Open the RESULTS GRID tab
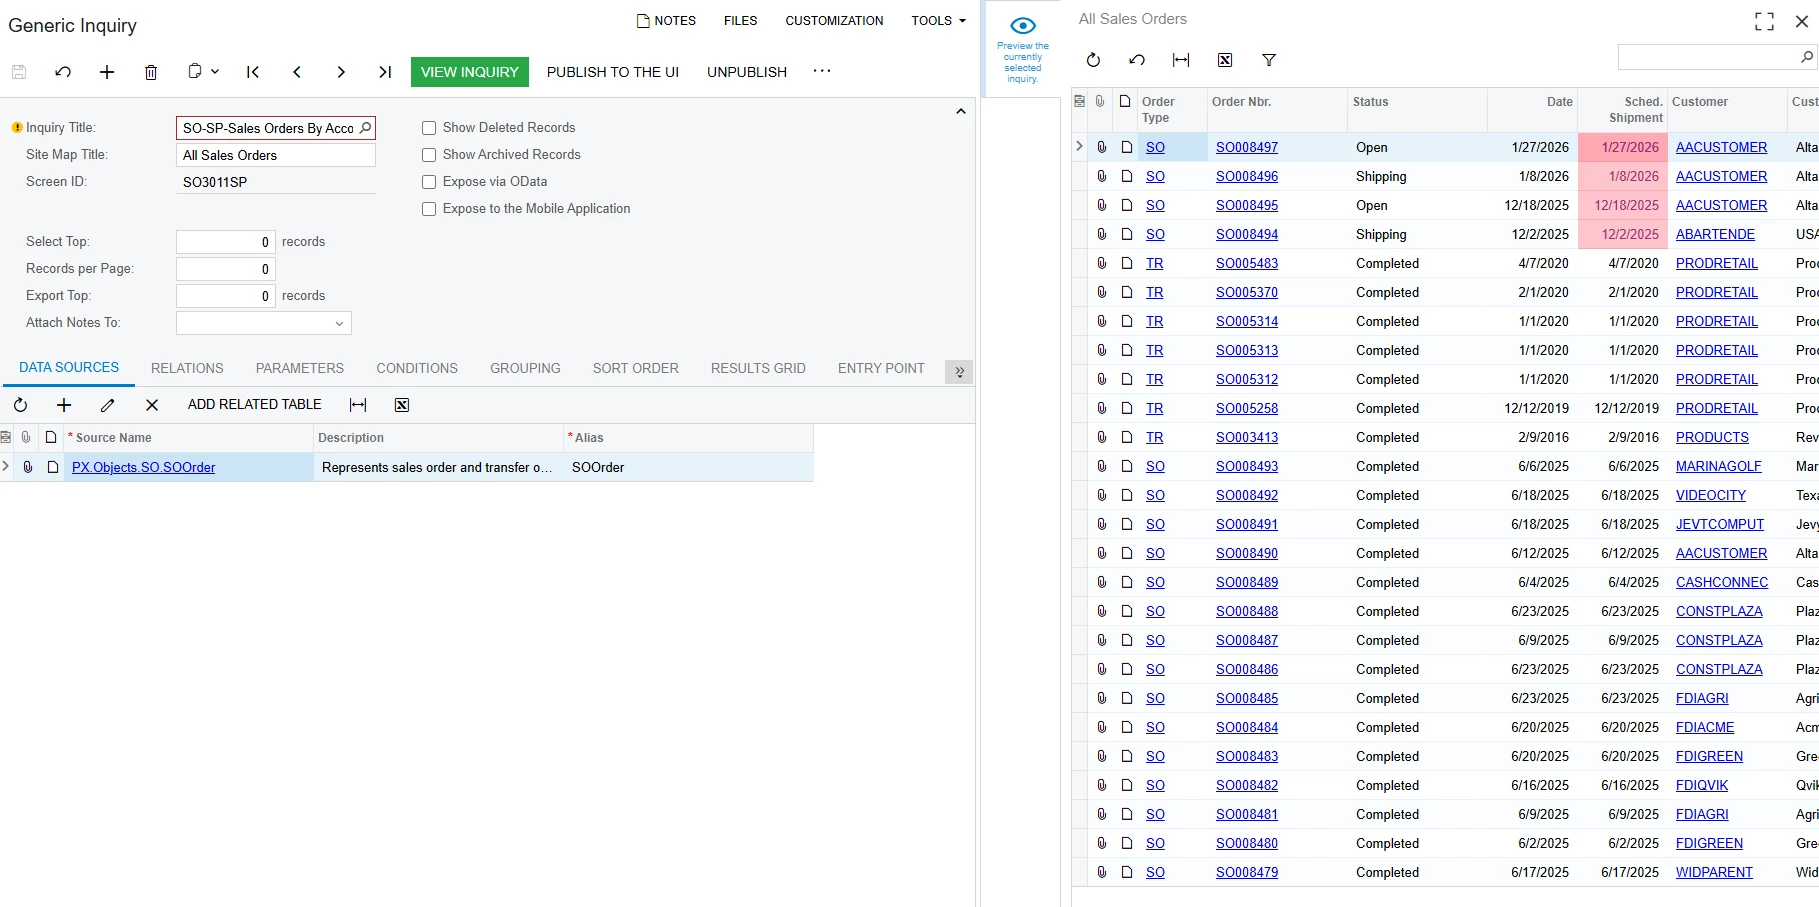 coord(758,368)
